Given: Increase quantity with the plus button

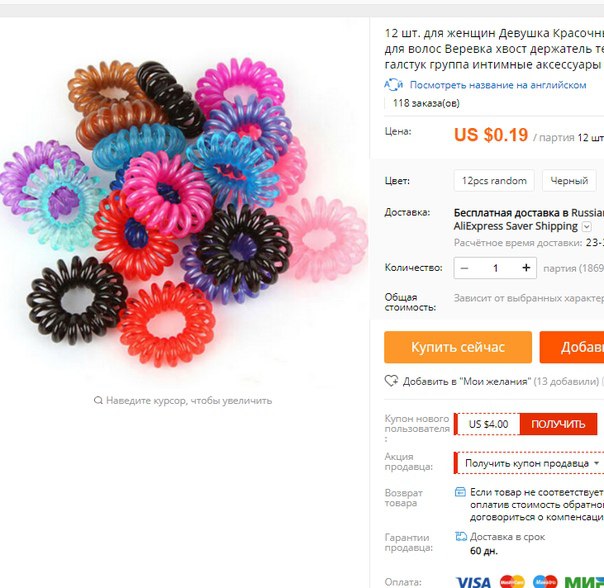Looking at the screenshot, I should pyautogui.click(x=526, y=268).
